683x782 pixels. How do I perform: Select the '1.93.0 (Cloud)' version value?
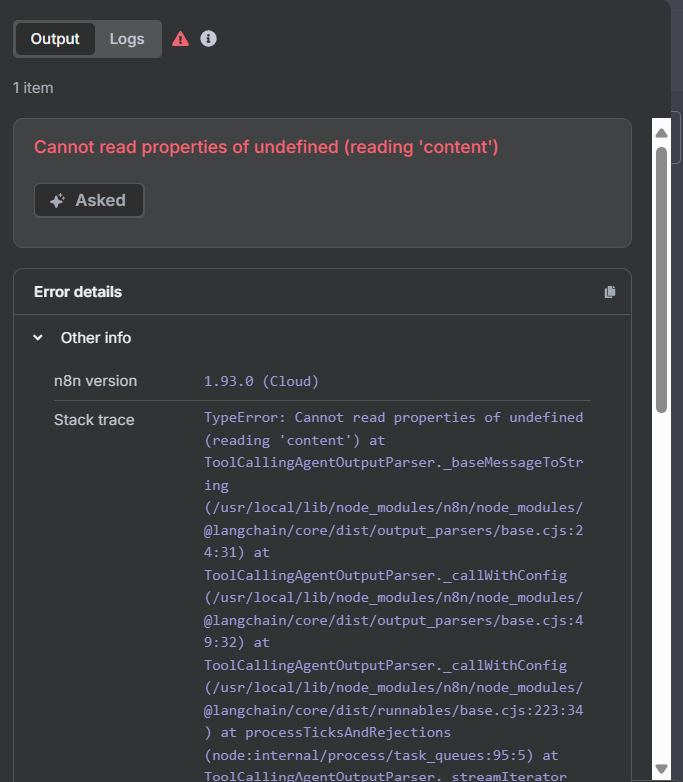pyautogui.click(x=261, y=382)
